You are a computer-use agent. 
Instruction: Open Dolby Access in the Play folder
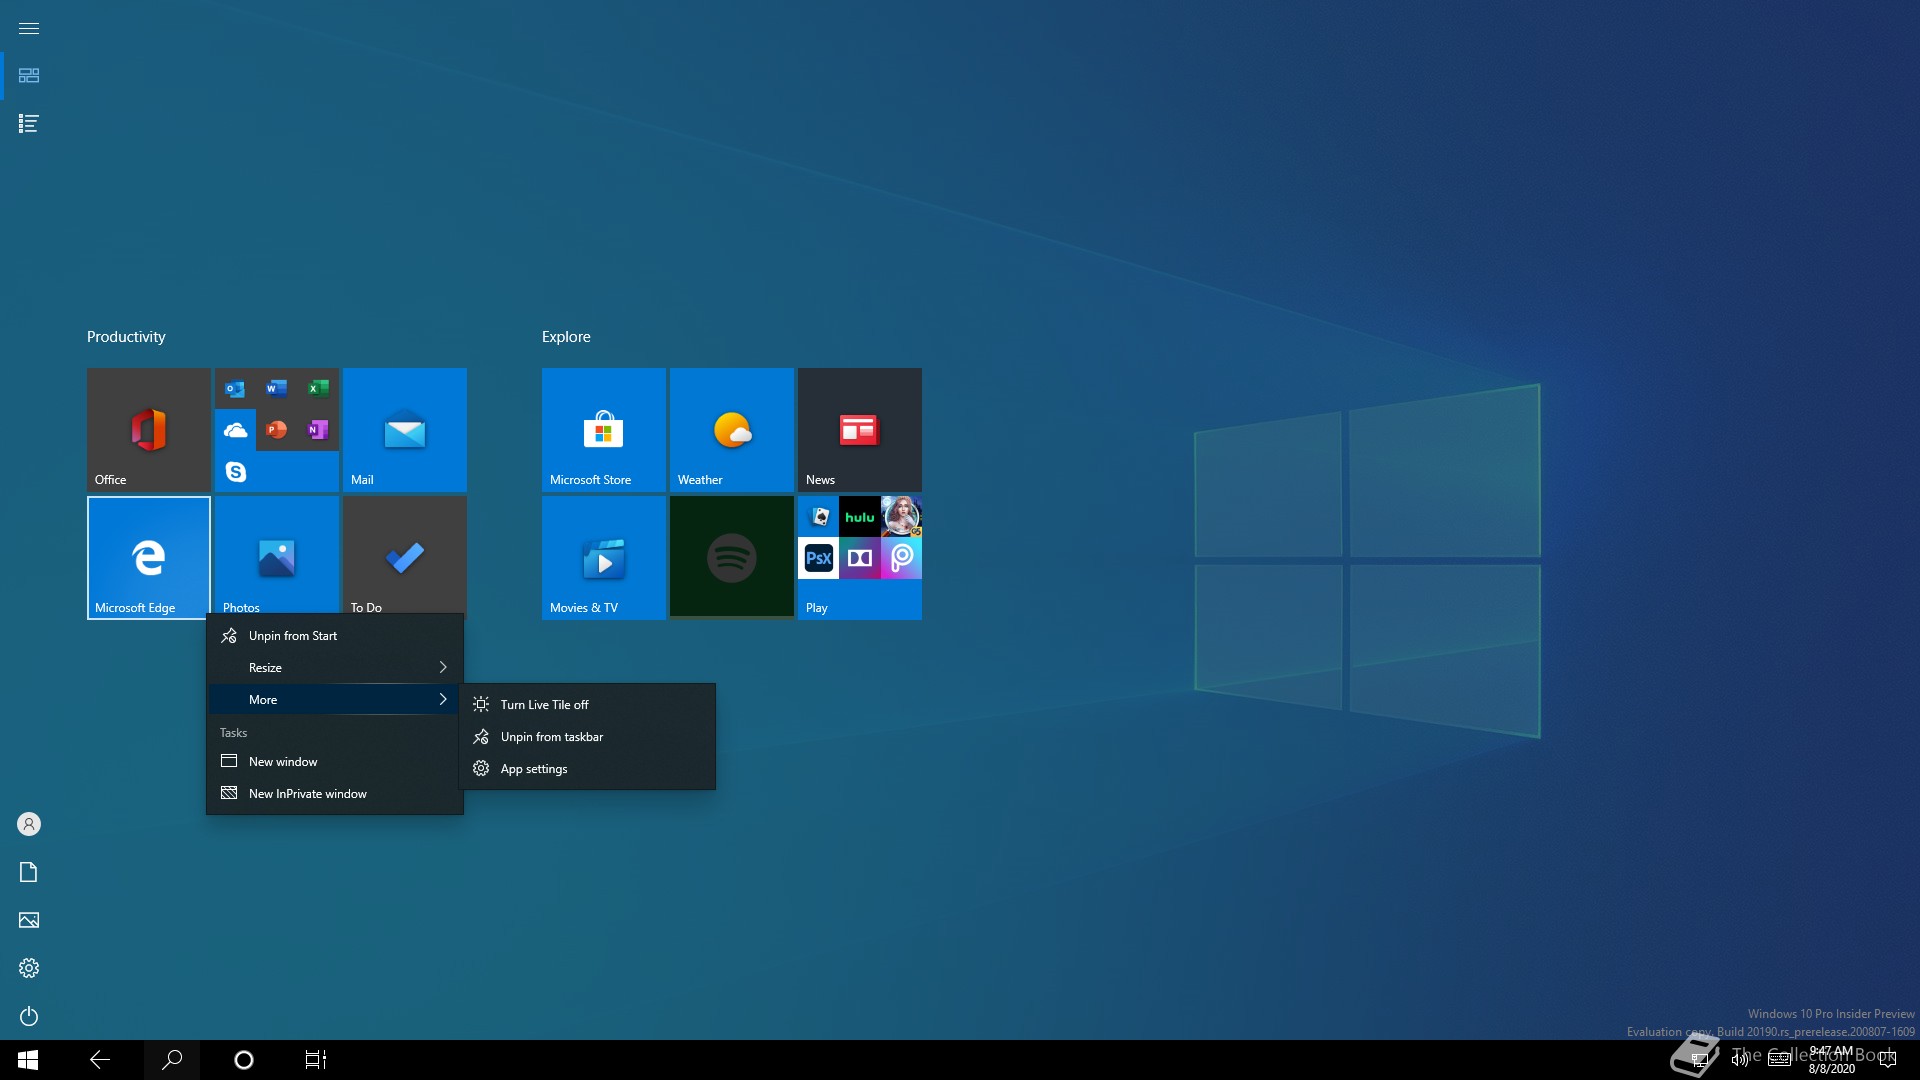860,558
